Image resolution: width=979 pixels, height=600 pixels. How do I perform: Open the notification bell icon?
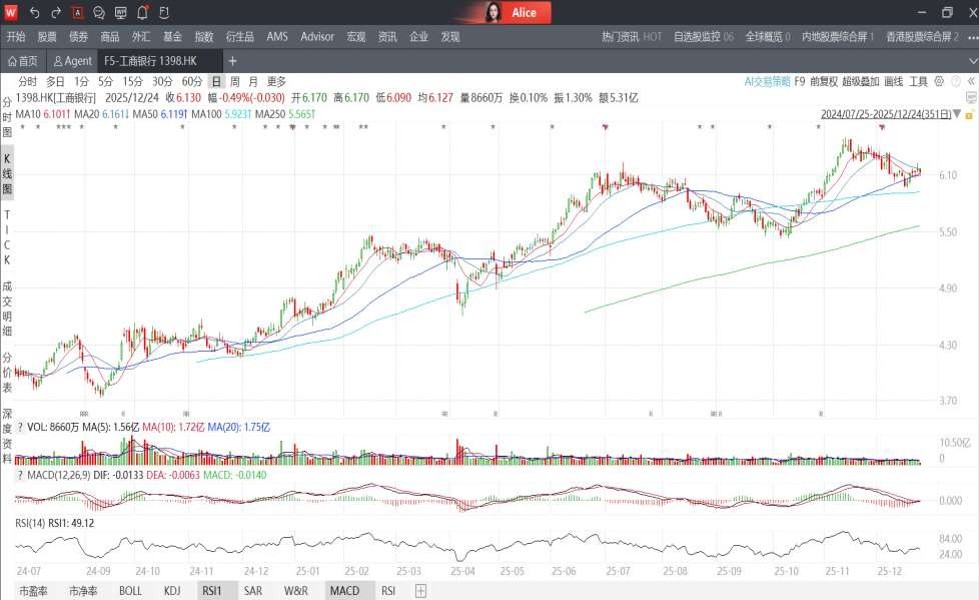coord(143,13)
